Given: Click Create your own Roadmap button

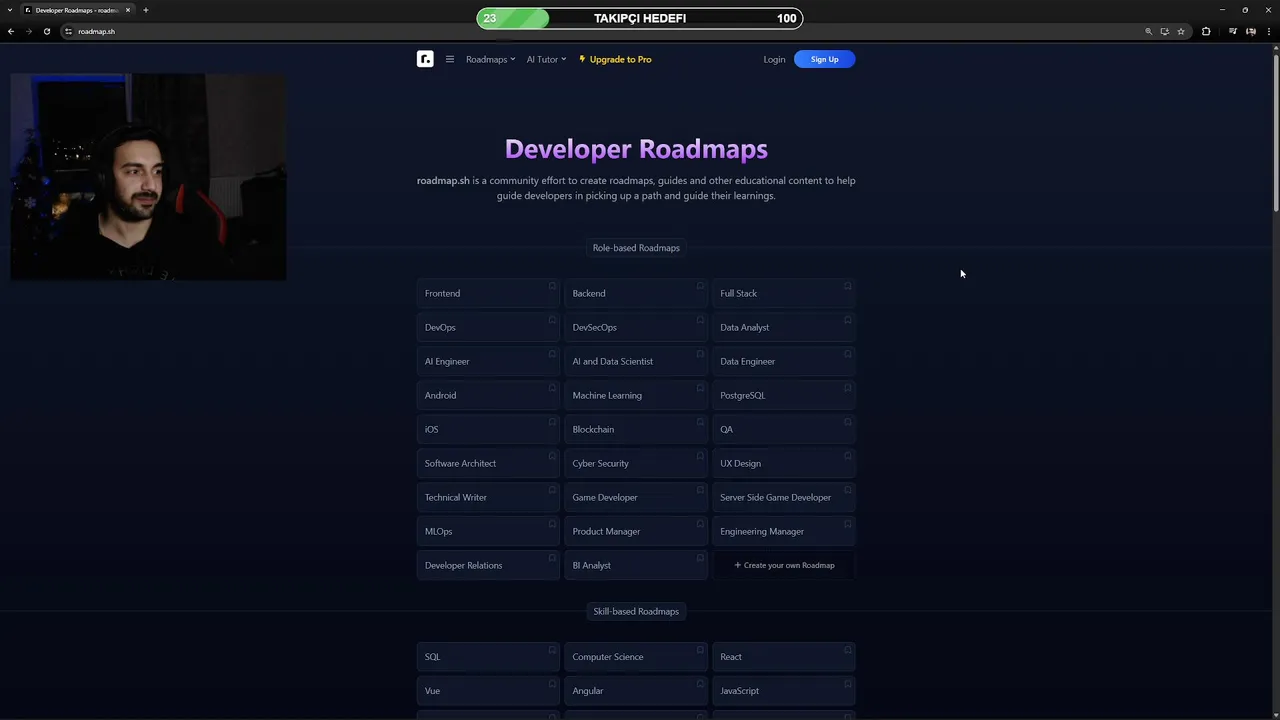Looking at the screenshot, I should (784, 565).
